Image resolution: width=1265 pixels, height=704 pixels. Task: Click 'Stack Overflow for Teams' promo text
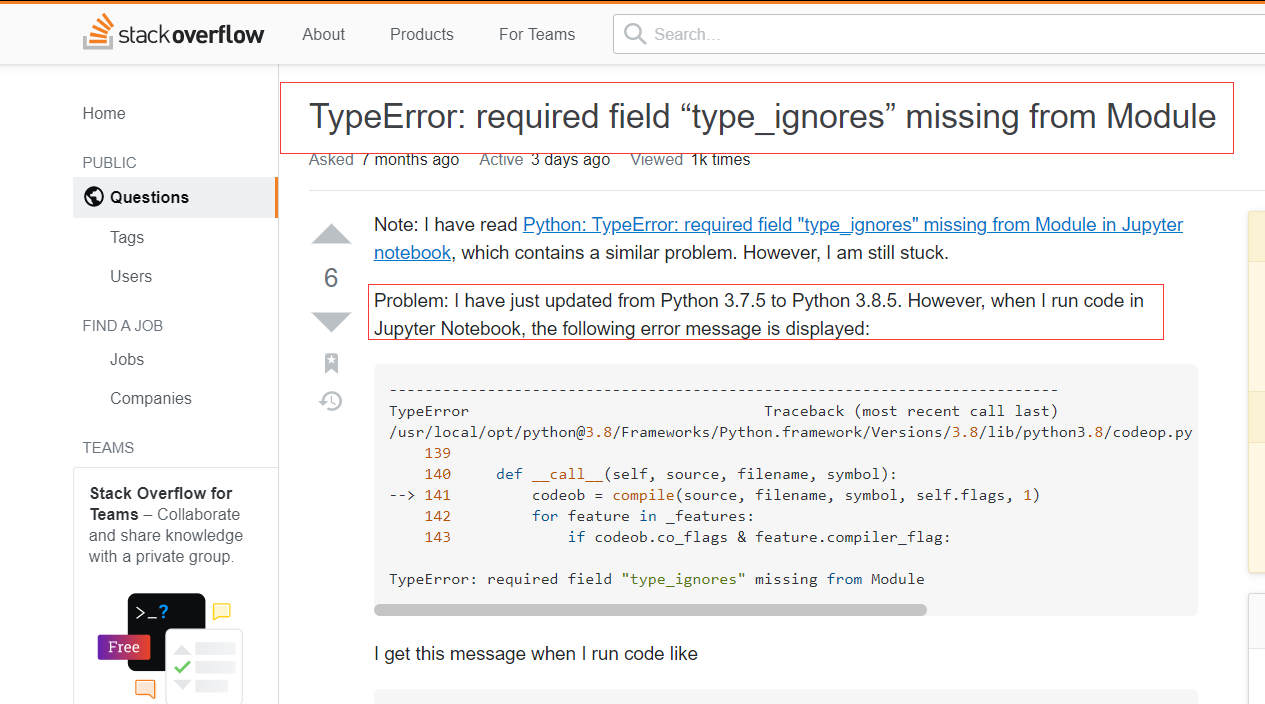tap(165, 525)
